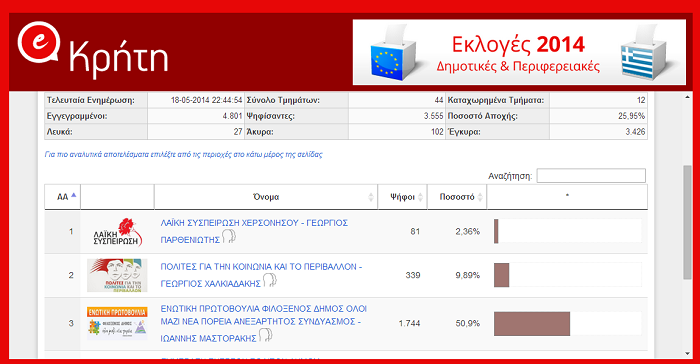Click the Λαϊκή Συσπείρωση party logo

click(x=117, y=232)
